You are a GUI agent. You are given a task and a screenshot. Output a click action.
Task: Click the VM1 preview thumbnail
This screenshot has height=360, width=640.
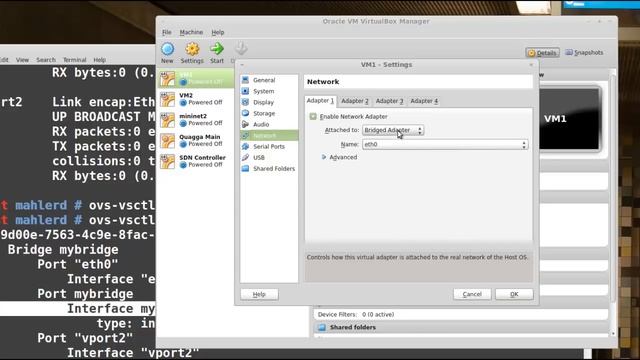pyautogui.click(x=570, y=119)
